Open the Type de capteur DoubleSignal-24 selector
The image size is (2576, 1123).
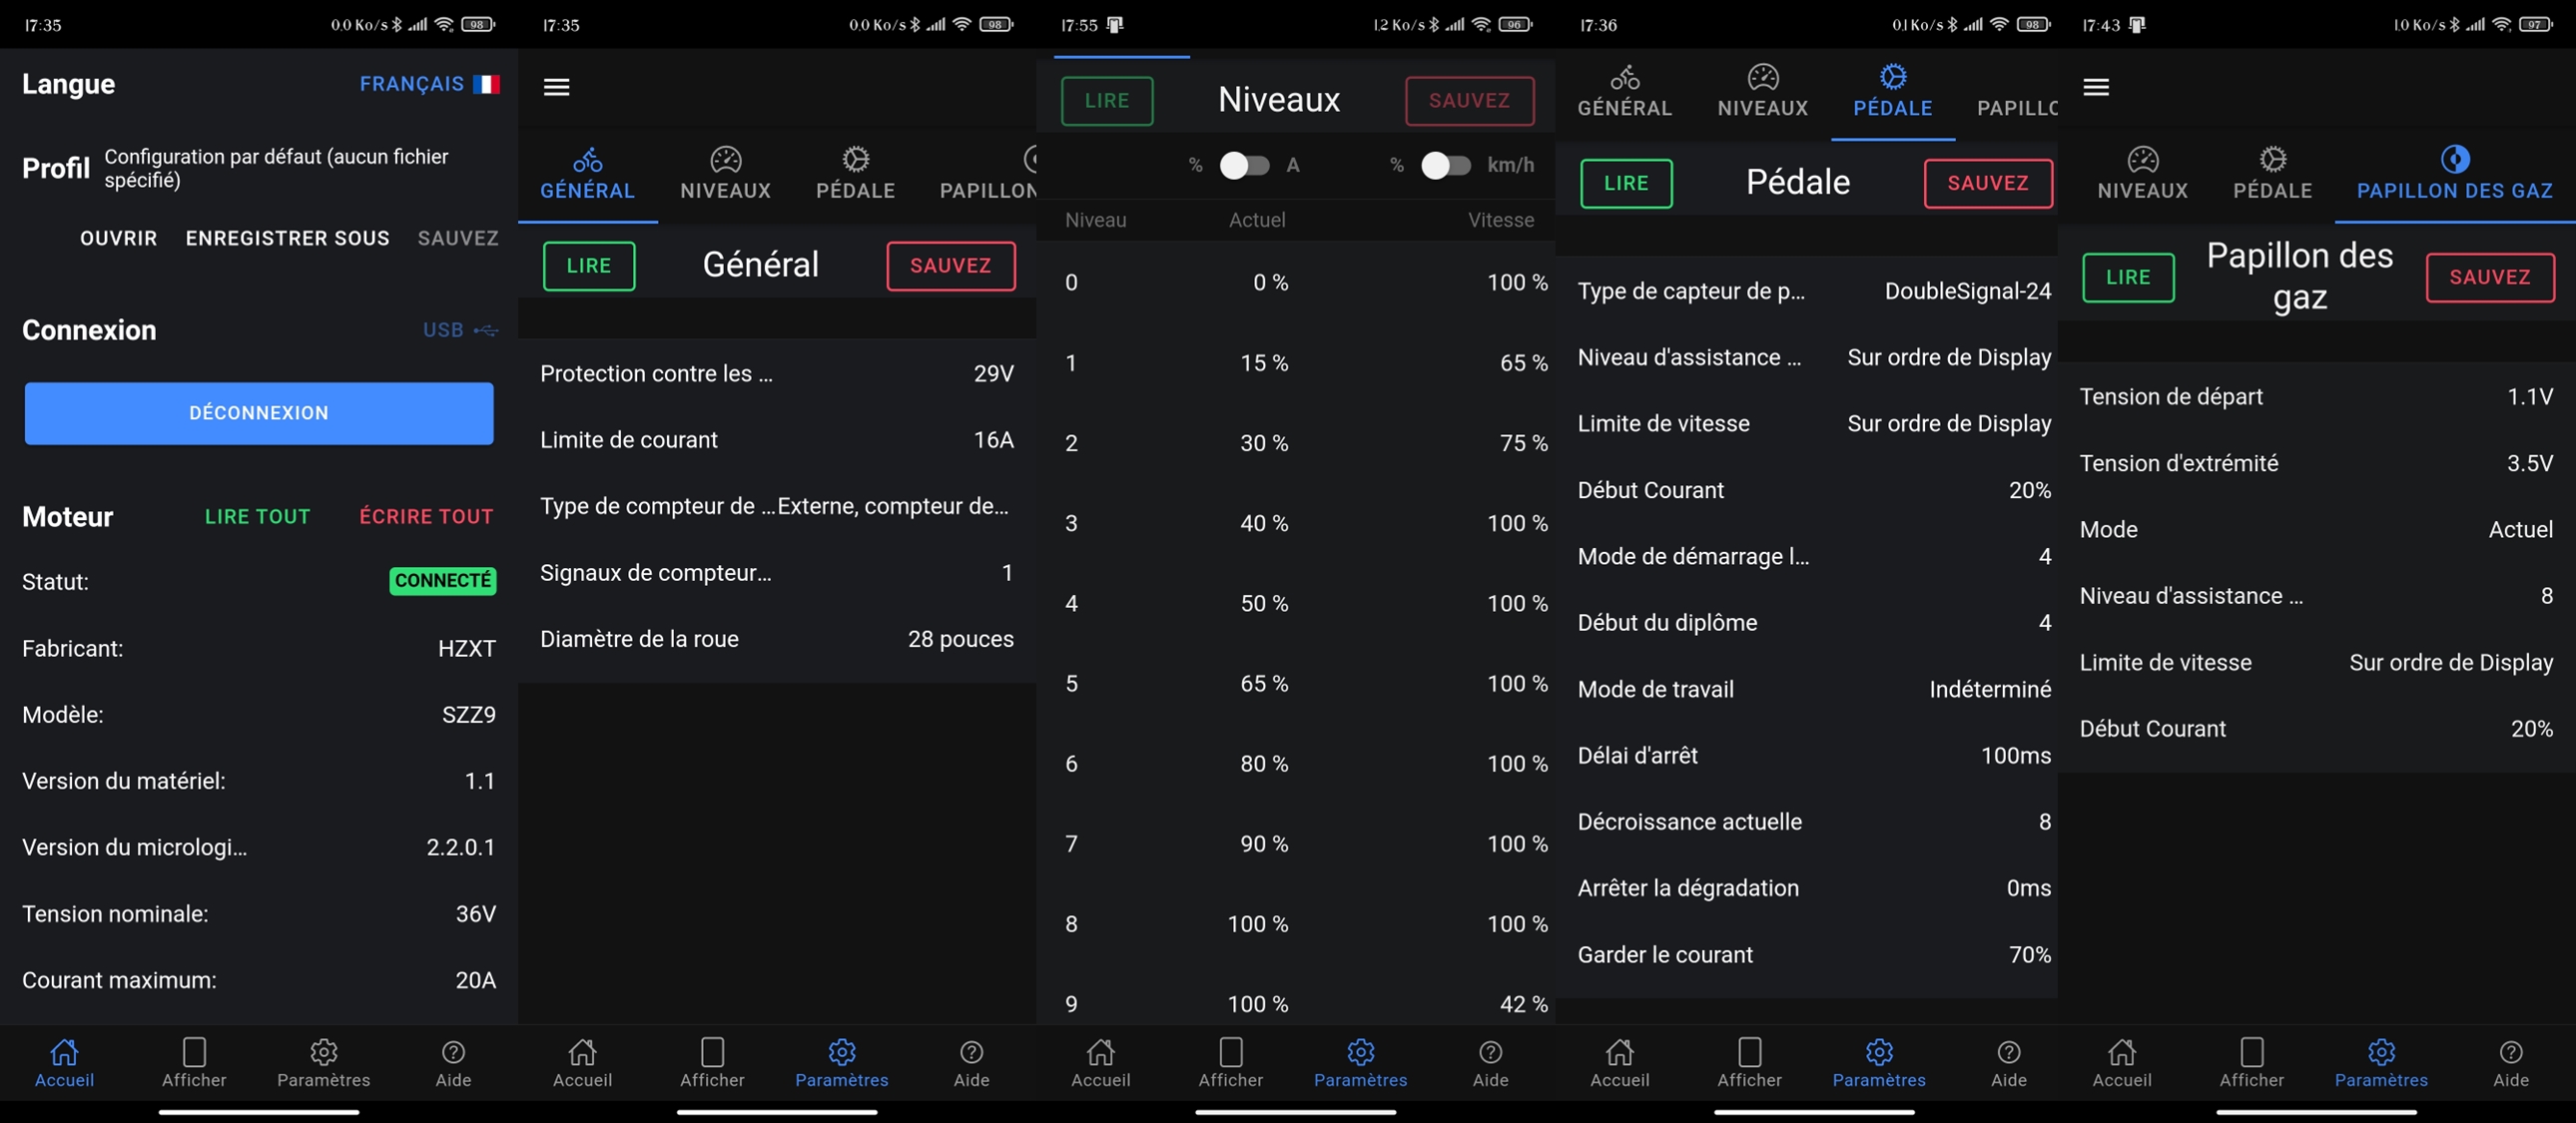1814,291
